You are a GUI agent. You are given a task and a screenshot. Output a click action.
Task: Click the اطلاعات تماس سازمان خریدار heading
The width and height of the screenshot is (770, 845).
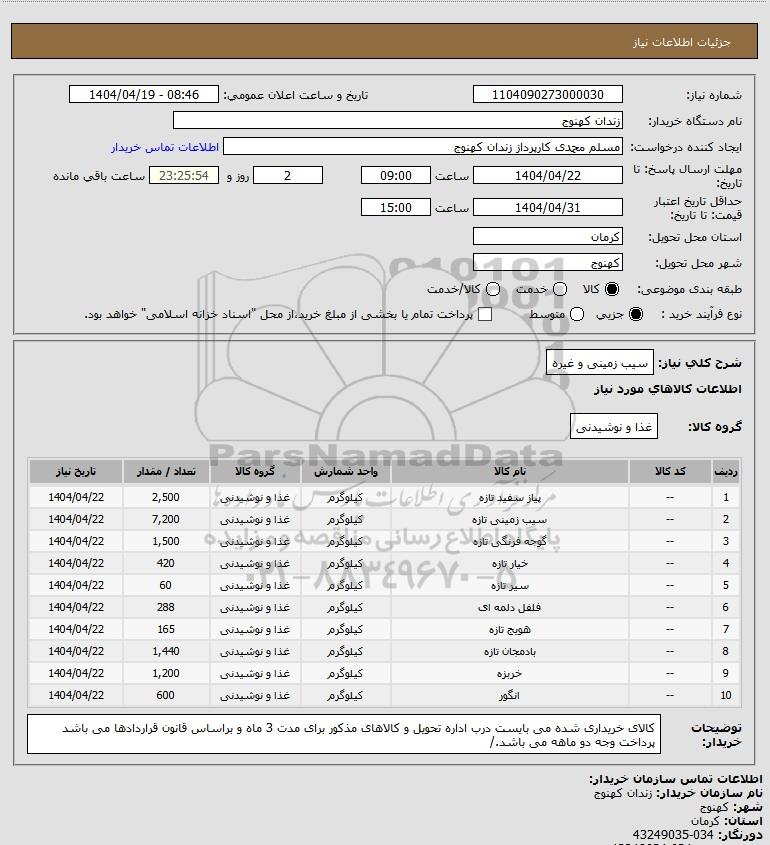[x=675, y=779]
